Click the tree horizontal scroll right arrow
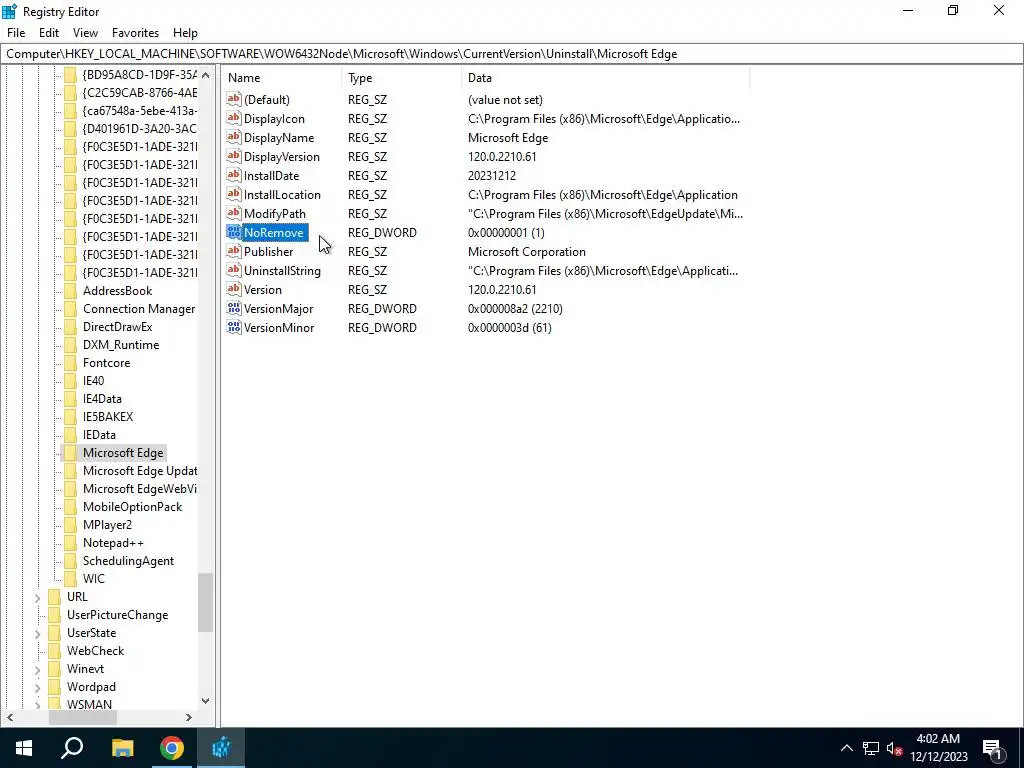The height and width of the screenshot is (768, 1024). pyautogui.click(x=189, y=717)
